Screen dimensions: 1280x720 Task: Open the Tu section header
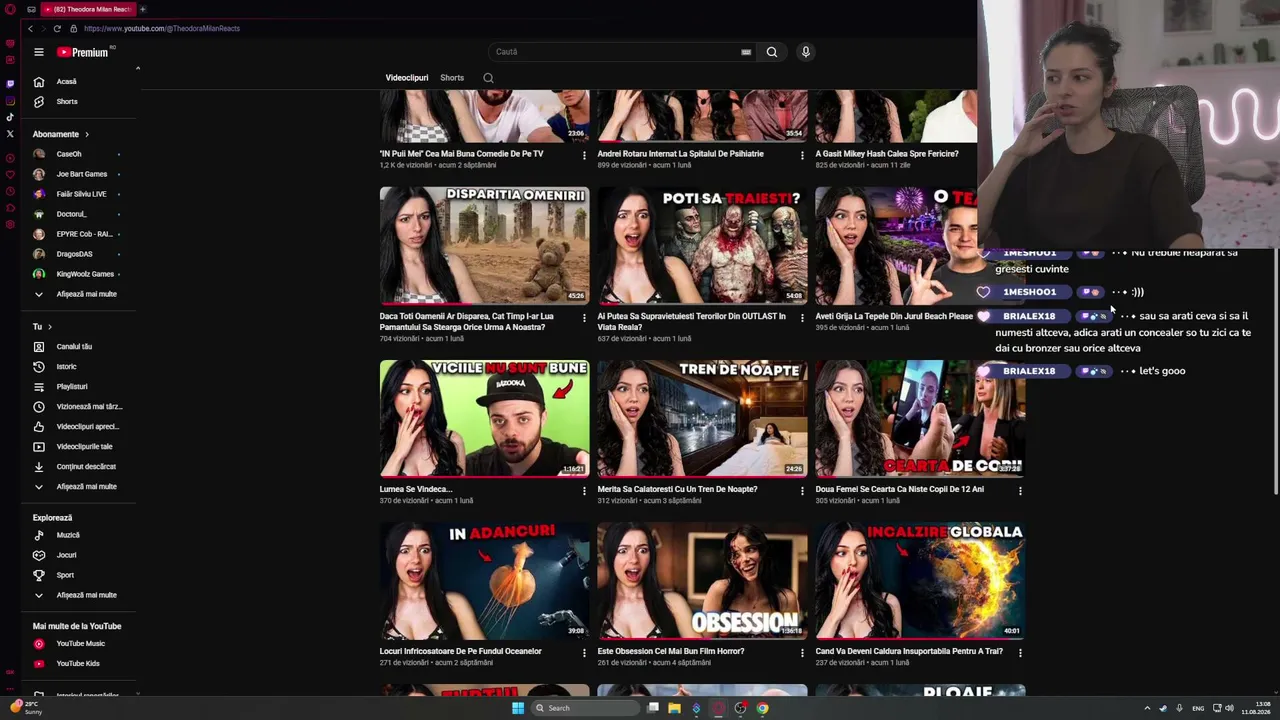click(42, 326)
